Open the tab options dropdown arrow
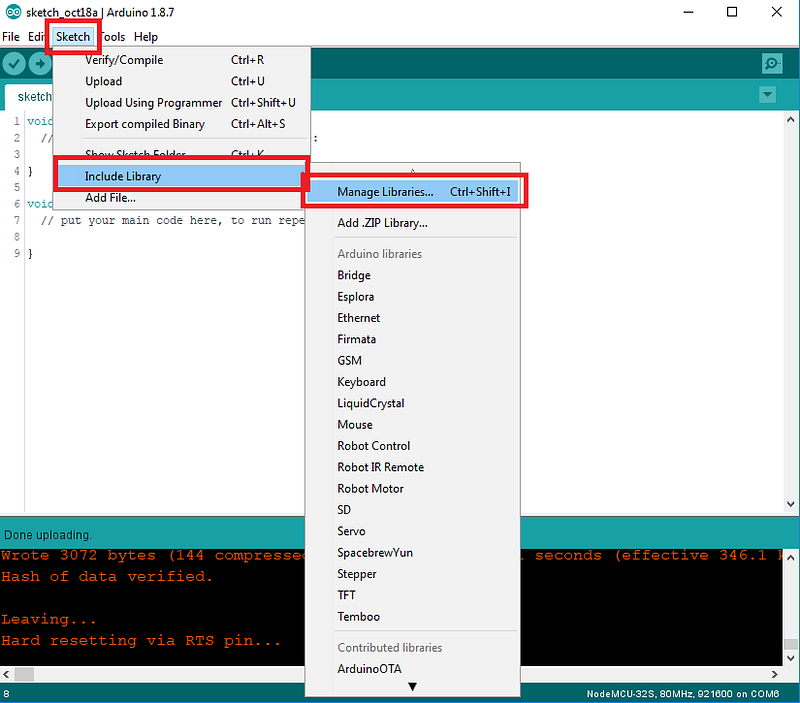800x703 pixels. (767, 94)
